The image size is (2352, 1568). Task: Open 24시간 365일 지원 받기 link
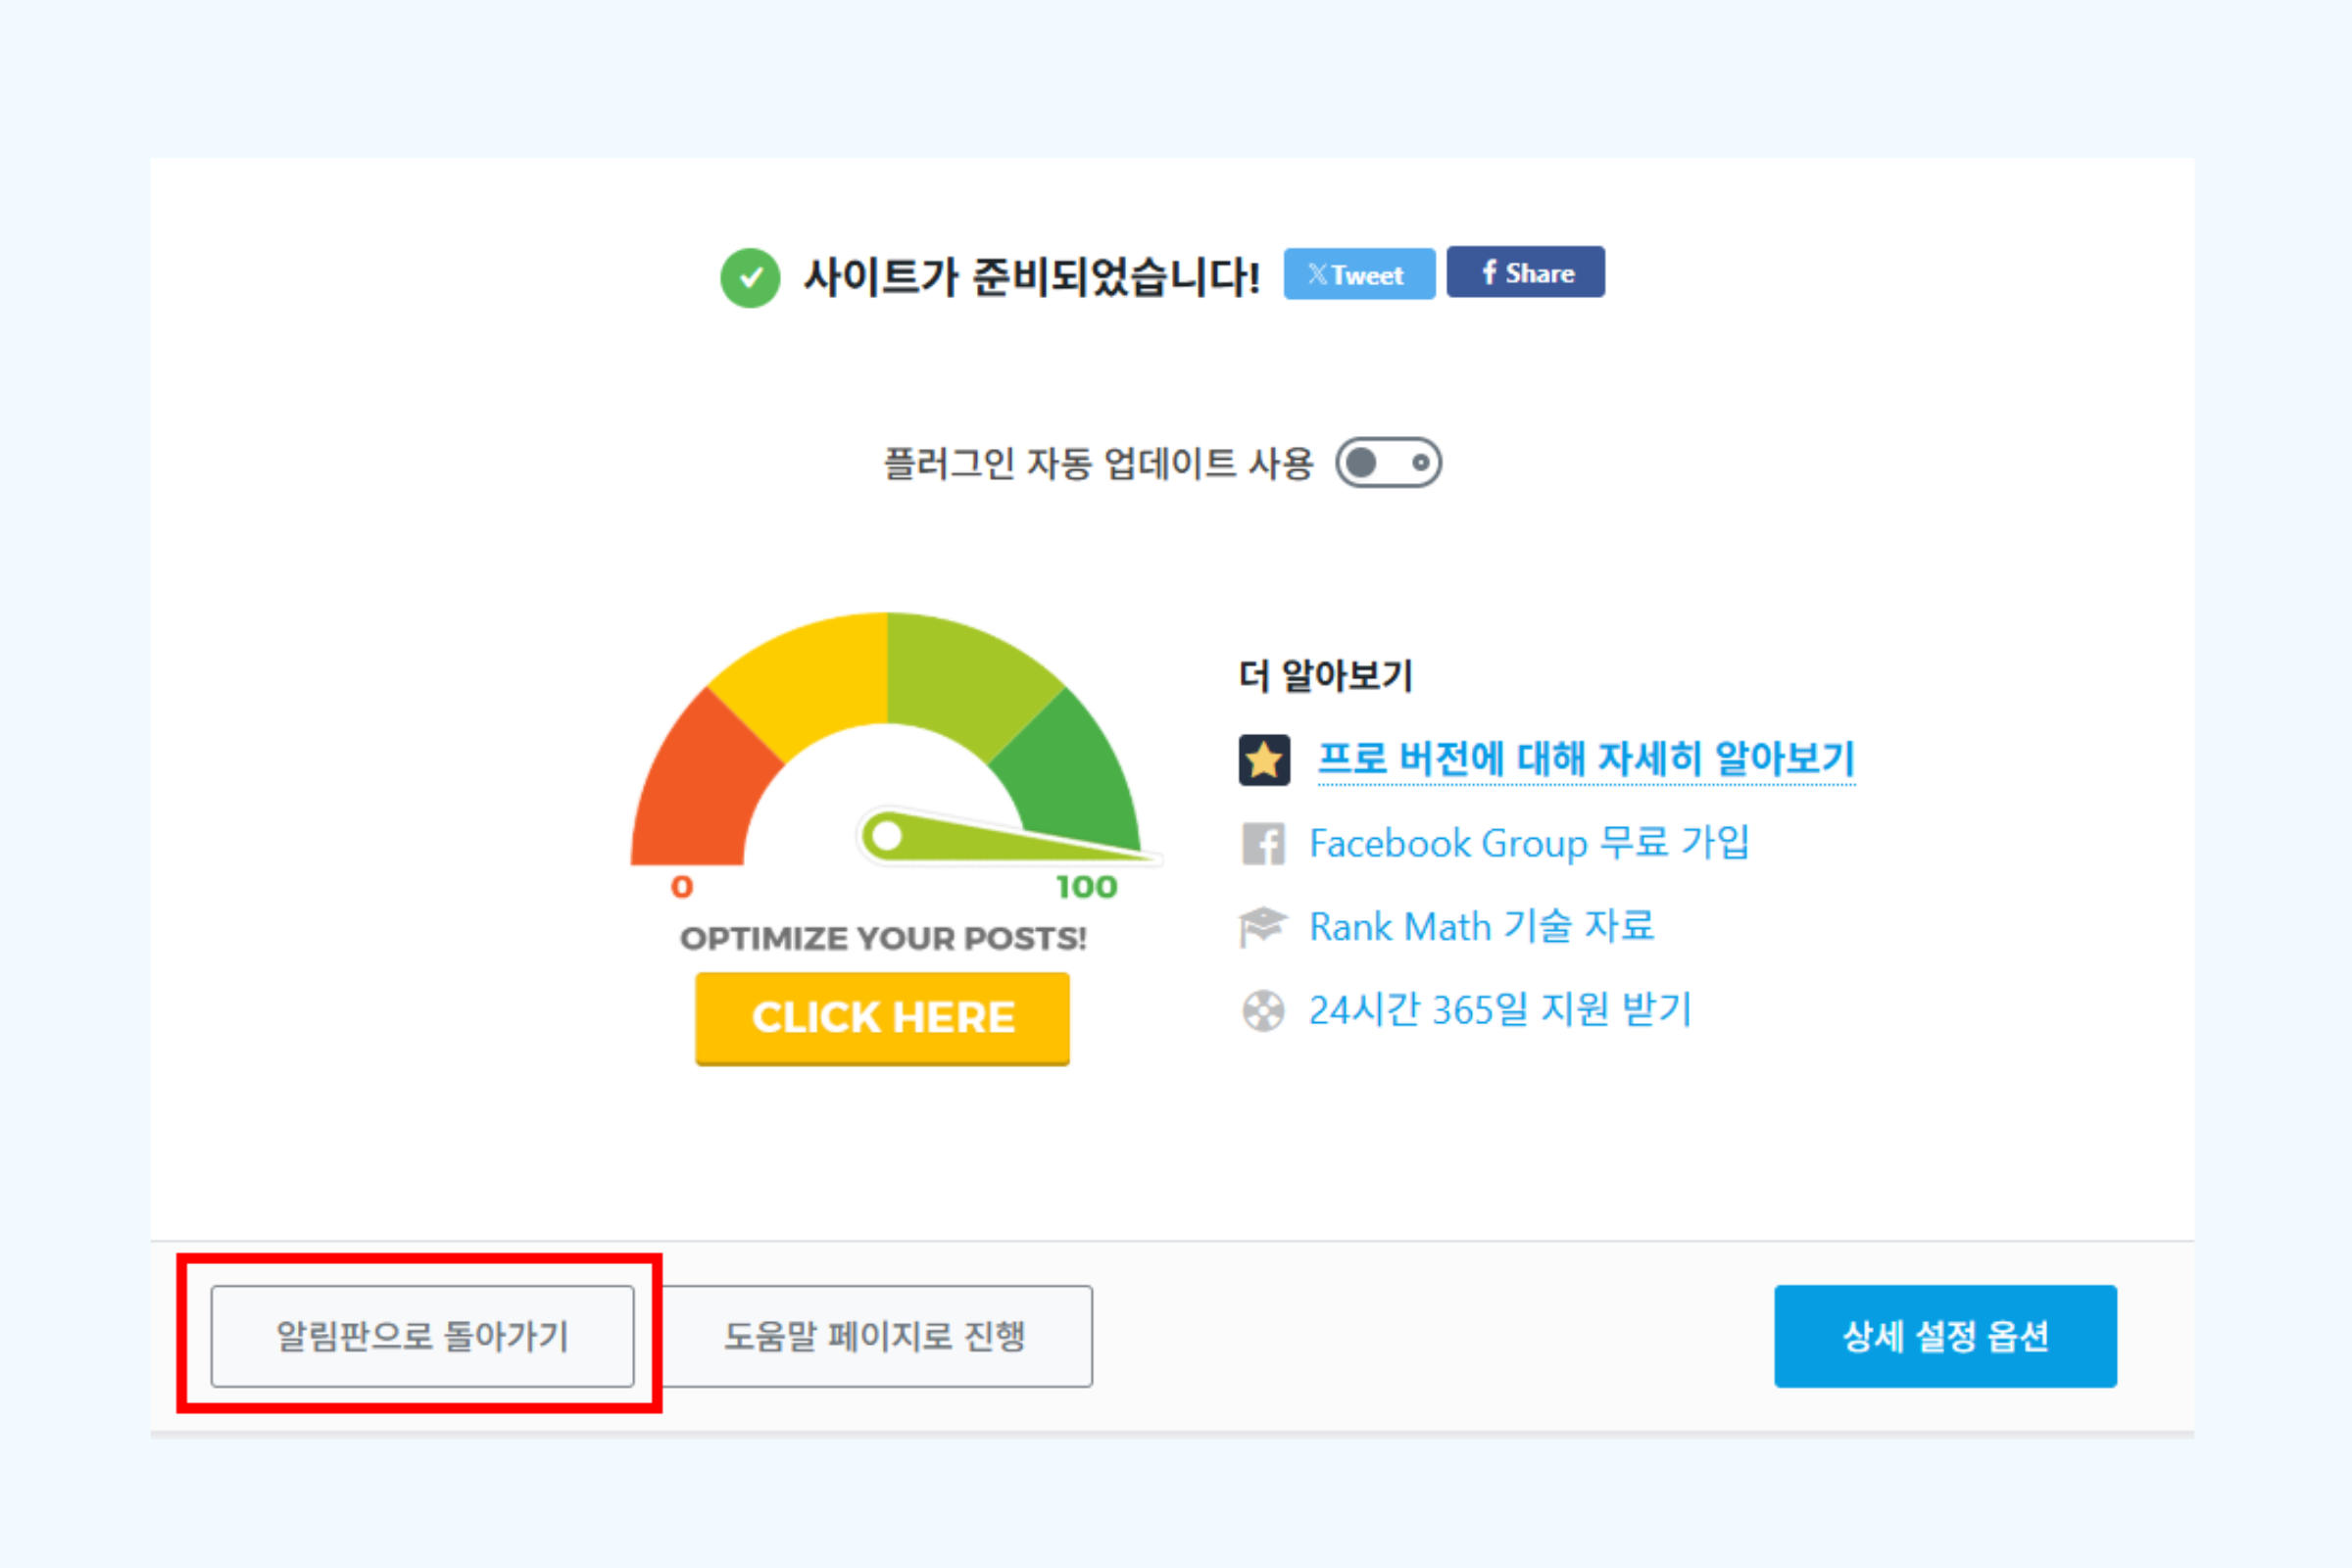point(1500,1009)
